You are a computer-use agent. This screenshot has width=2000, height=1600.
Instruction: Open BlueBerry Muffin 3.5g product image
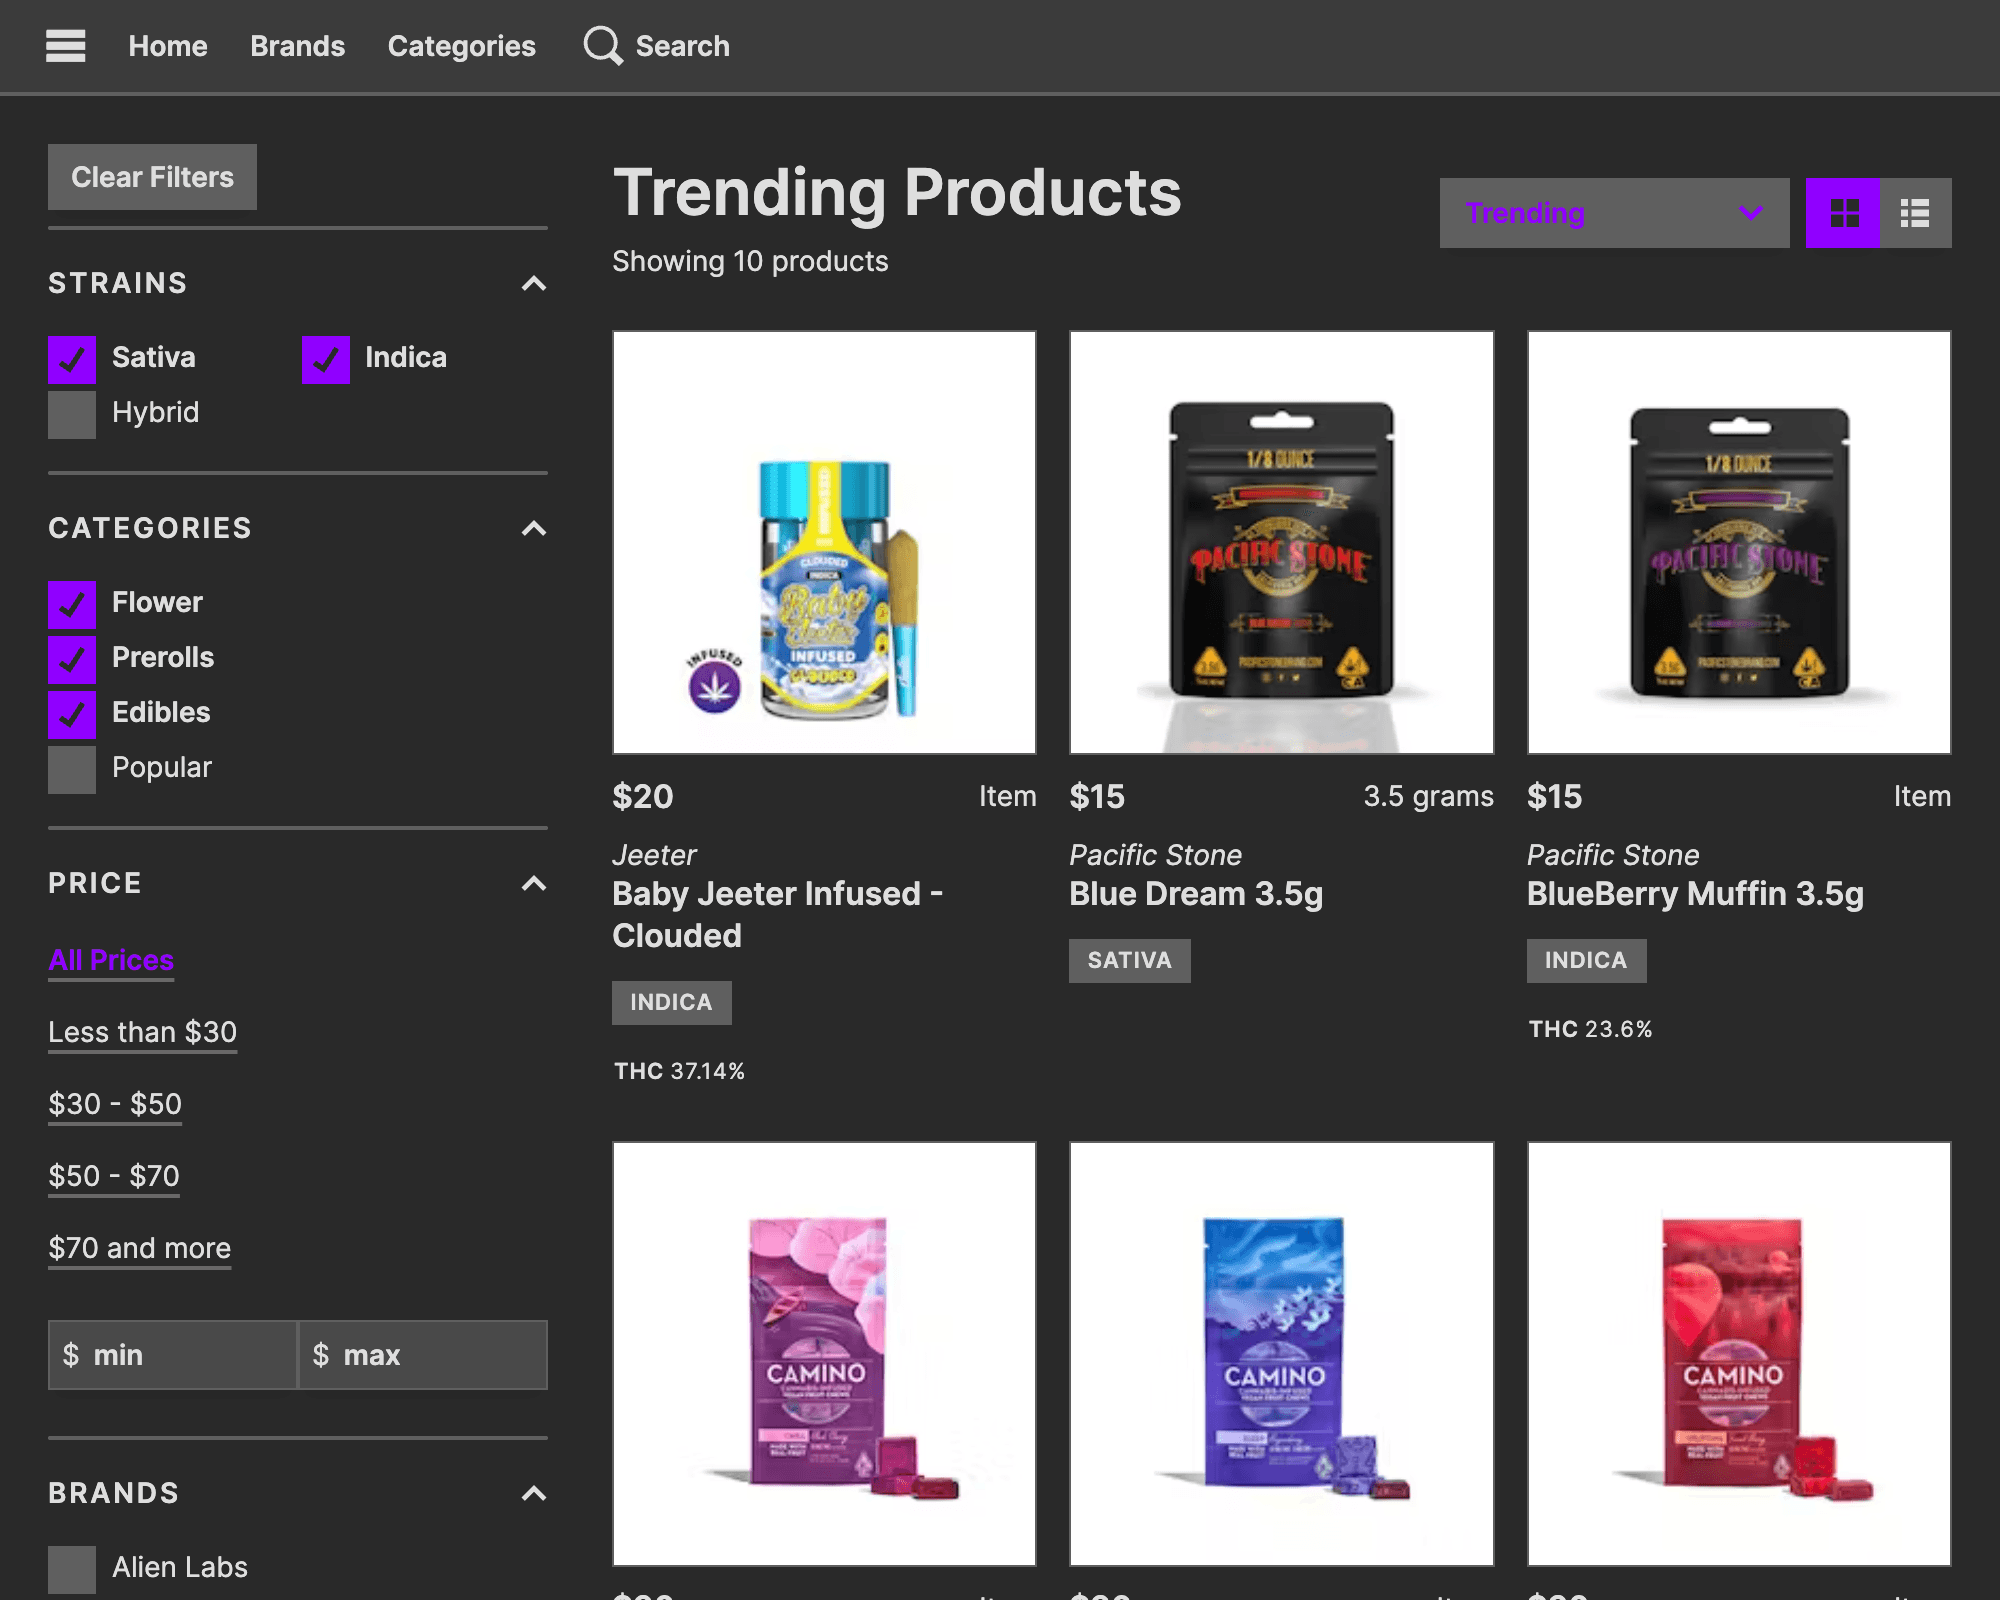tap(1739, 542)
